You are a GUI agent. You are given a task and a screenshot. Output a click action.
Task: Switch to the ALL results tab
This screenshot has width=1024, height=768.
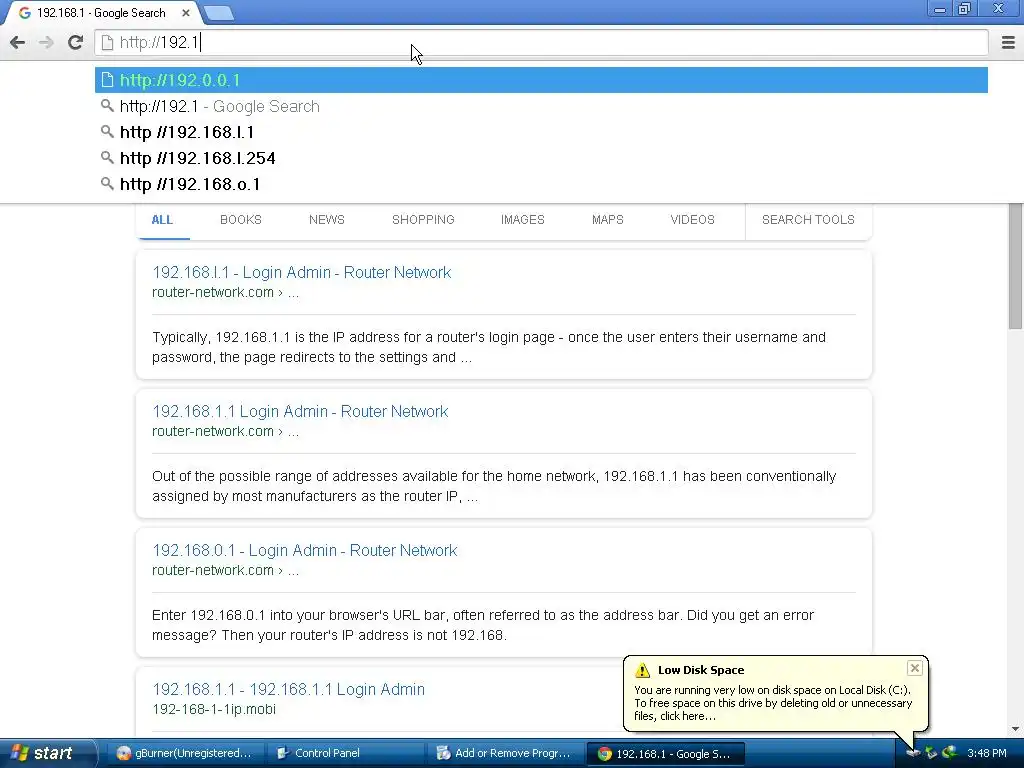162,219
